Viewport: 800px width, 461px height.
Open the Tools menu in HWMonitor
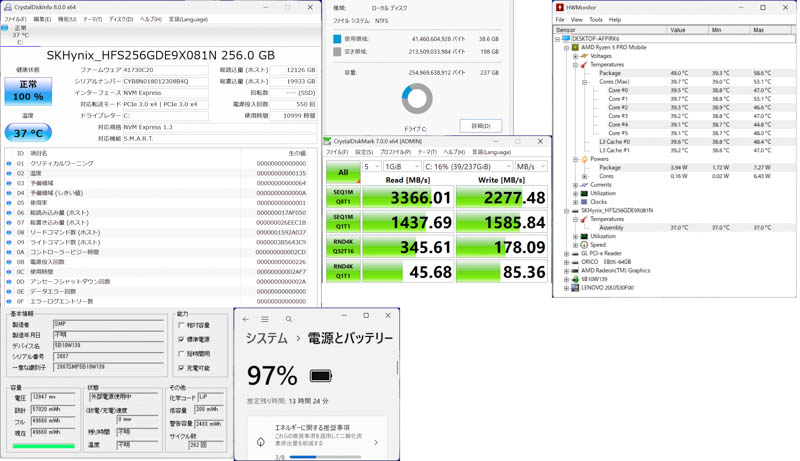pos(595,19)
